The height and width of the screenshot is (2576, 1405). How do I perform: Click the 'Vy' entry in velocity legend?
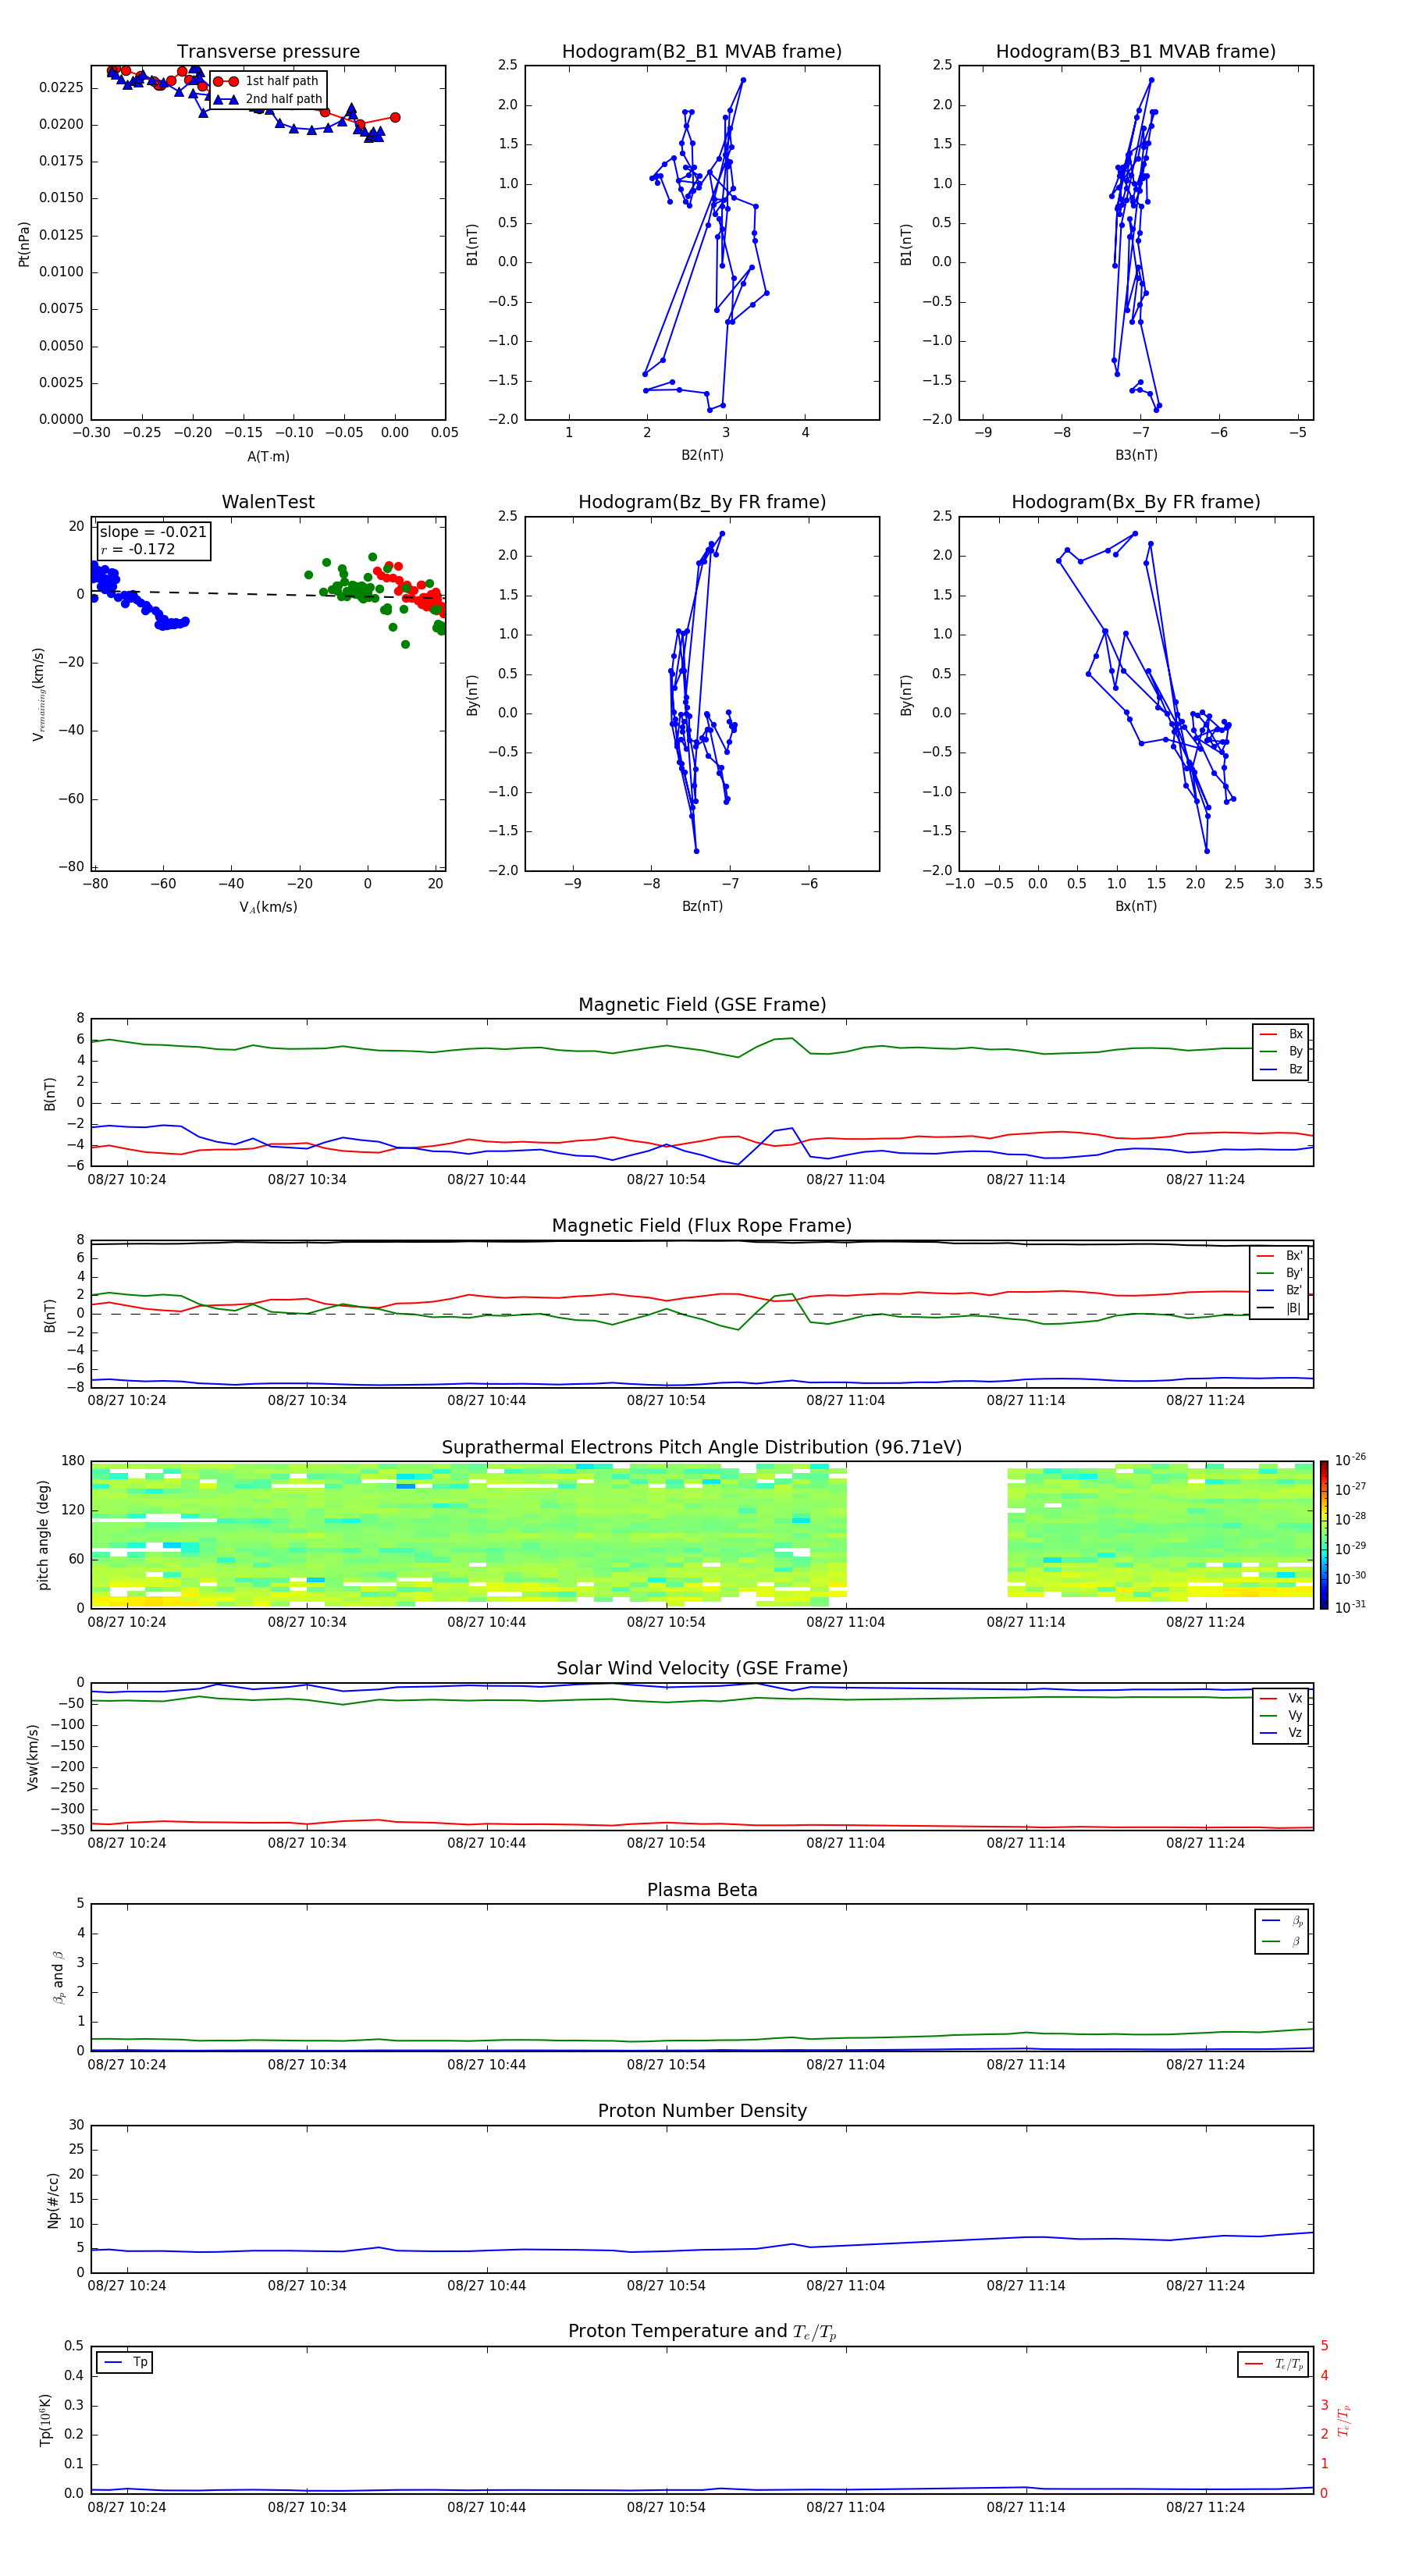coord(1281,1715)
